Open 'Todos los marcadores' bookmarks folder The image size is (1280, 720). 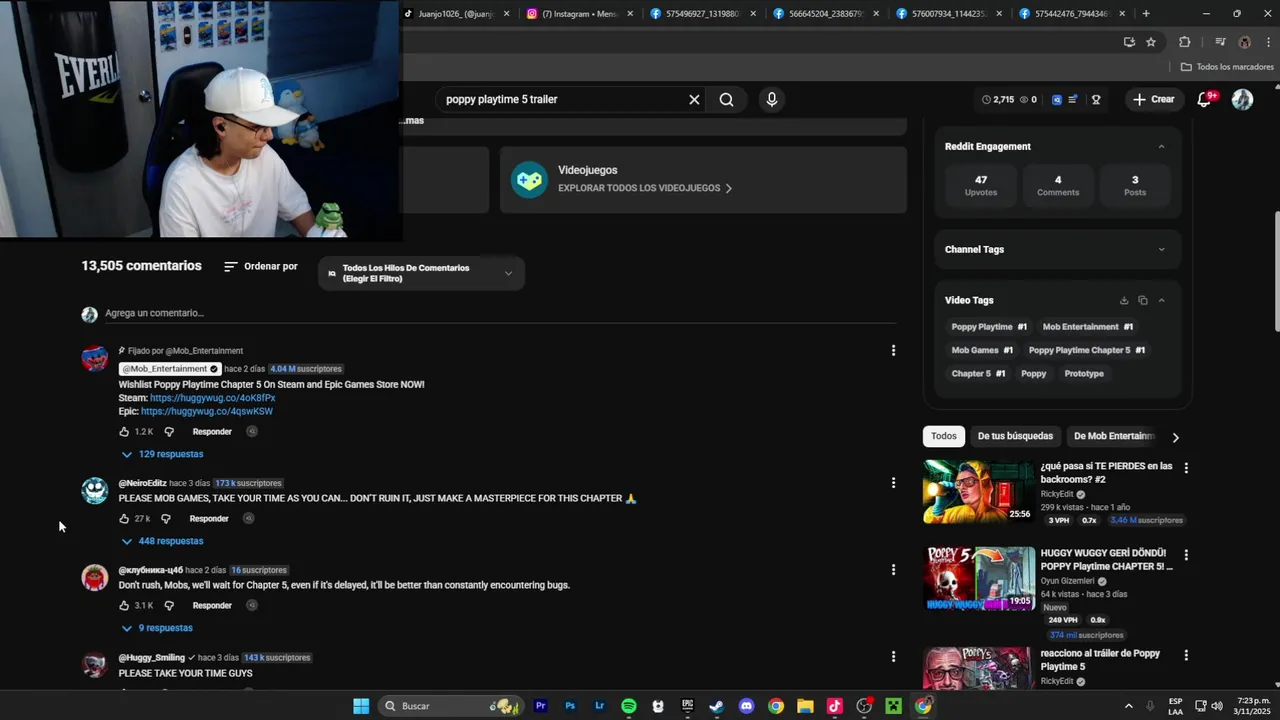(x=1227, y=67)
